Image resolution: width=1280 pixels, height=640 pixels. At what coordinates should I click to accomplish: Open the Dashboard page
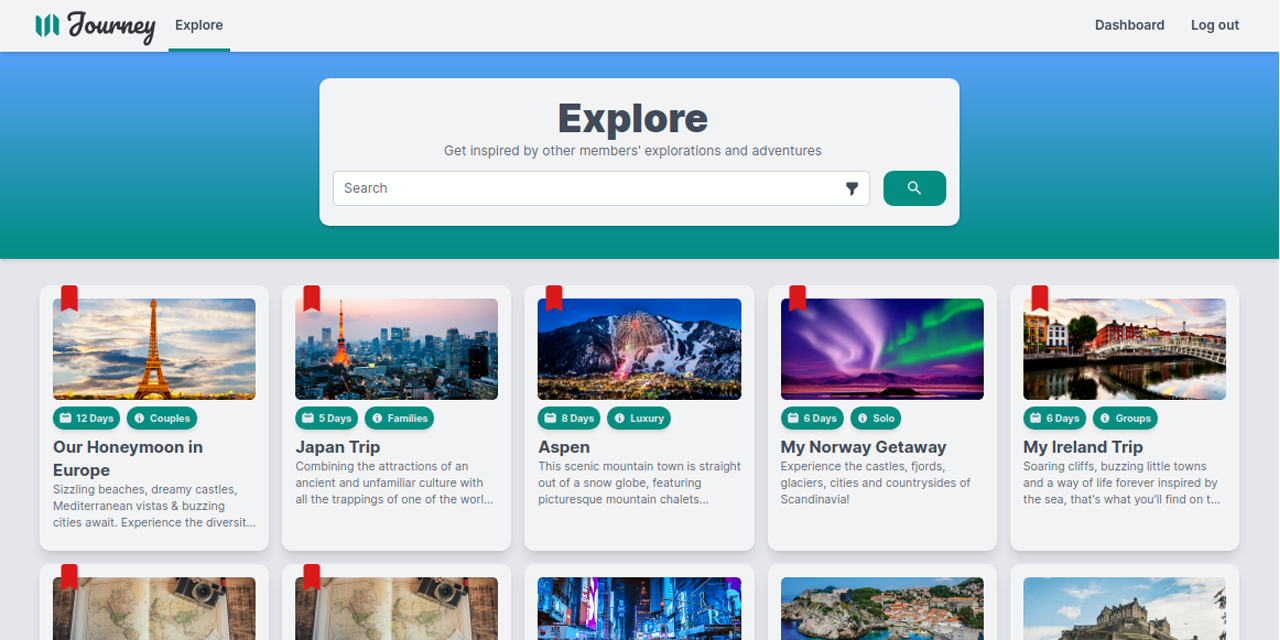click(x=1130, y=25)
